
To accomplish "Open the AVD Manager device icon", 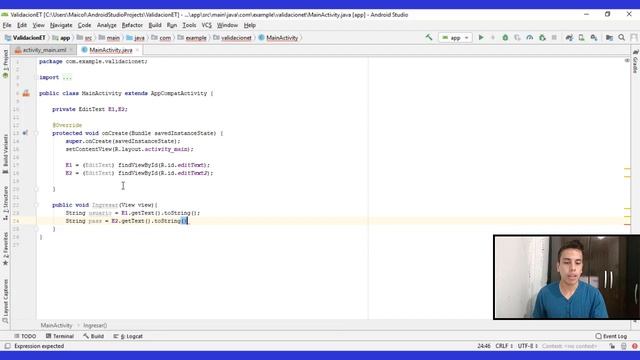I will point(581,38).
